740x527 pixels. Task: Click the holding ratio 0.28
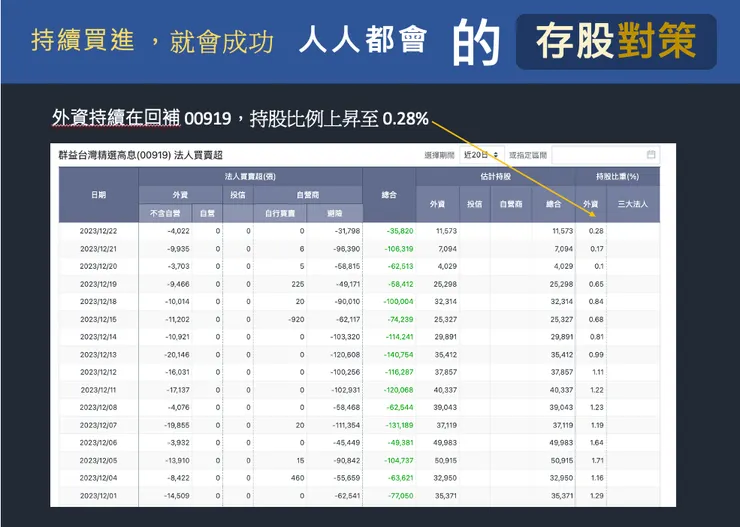coord(596,231)
